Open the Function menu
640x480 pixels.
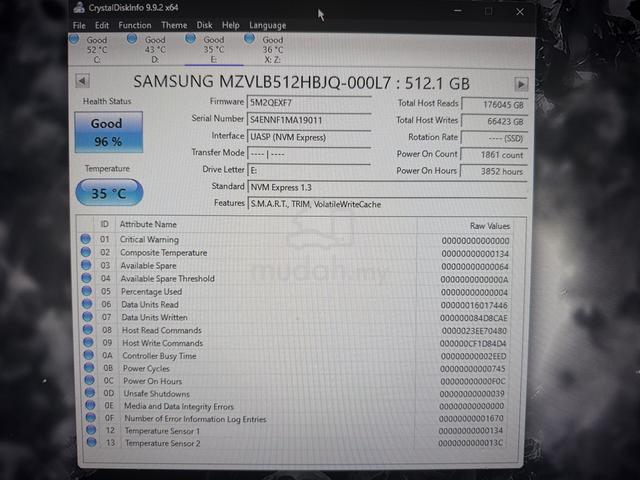135,25
